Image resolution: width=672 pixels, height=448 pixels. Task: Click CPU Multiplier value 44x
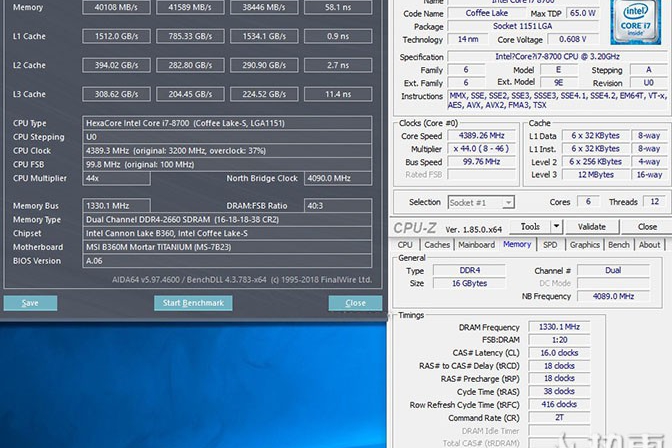pos(116,178)
